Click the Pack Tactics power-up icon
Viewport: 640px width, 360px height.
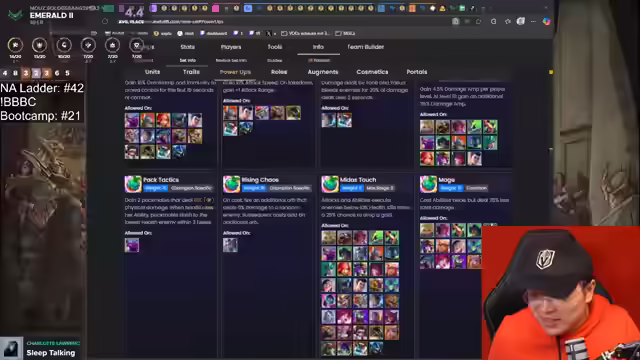pyautogui.click(x=133, y=184)
